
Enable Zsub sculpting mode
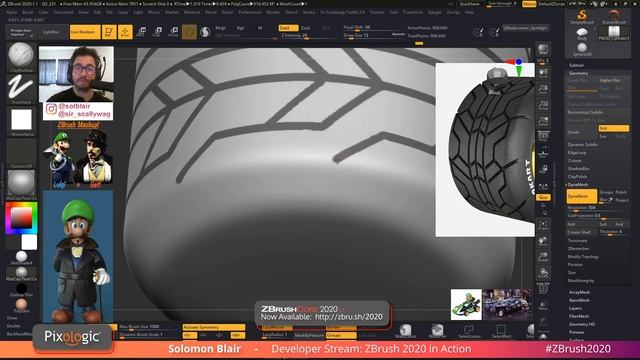[x=305, y=28]
